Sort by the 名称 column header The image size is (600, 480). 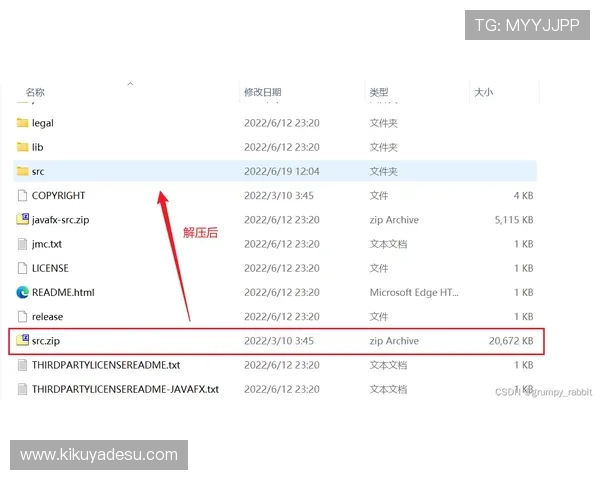pos(35,92)
